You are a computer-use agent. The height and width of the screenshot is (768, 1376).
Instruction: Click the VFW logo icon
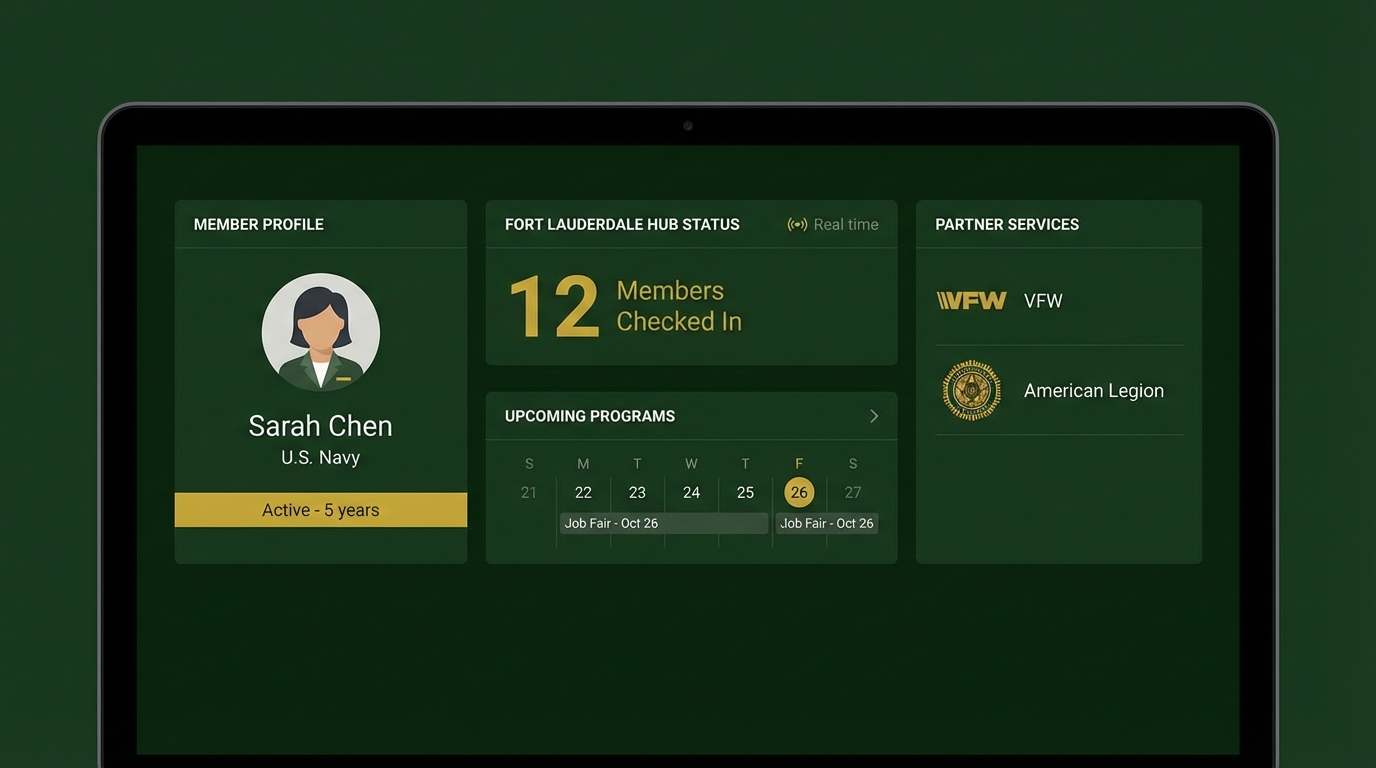(971, 301)
